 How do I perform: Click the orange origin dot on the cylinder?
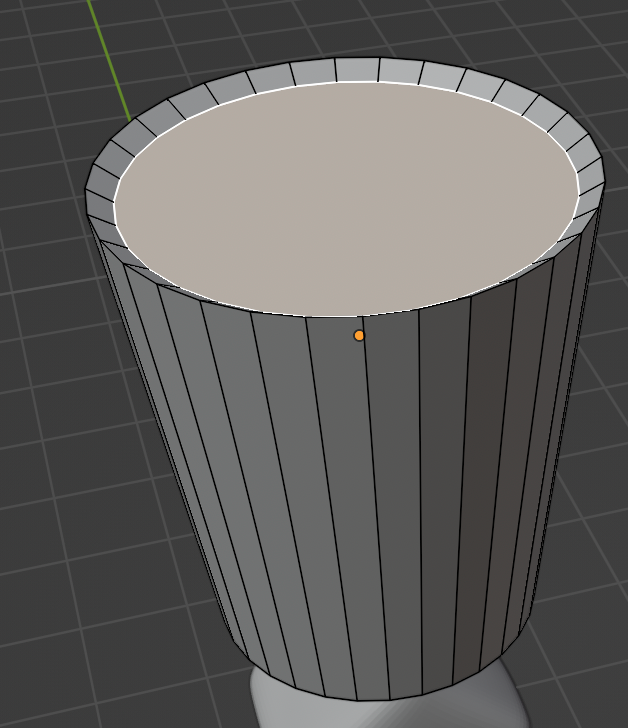click(359, 335)
